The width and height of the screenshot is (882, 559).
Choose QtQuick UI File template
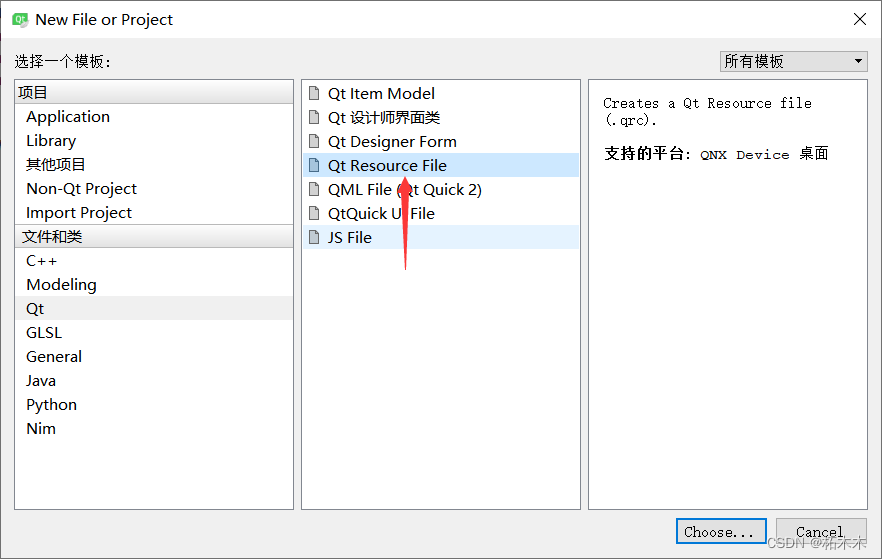441,213
